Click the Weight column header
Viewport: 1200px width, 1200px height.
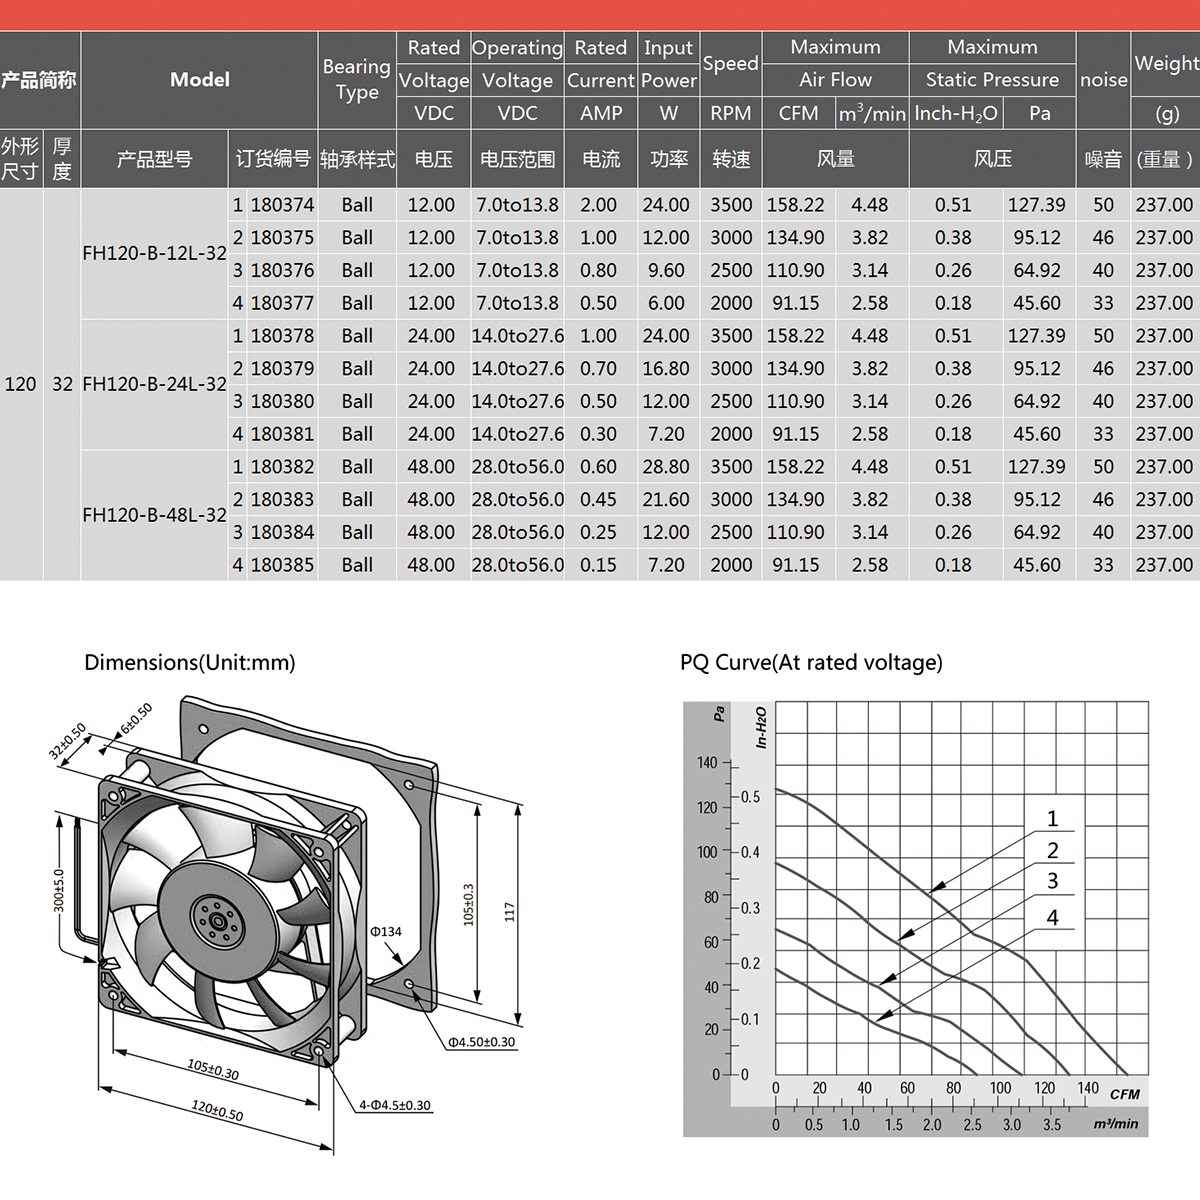(x=1166, y=63)
